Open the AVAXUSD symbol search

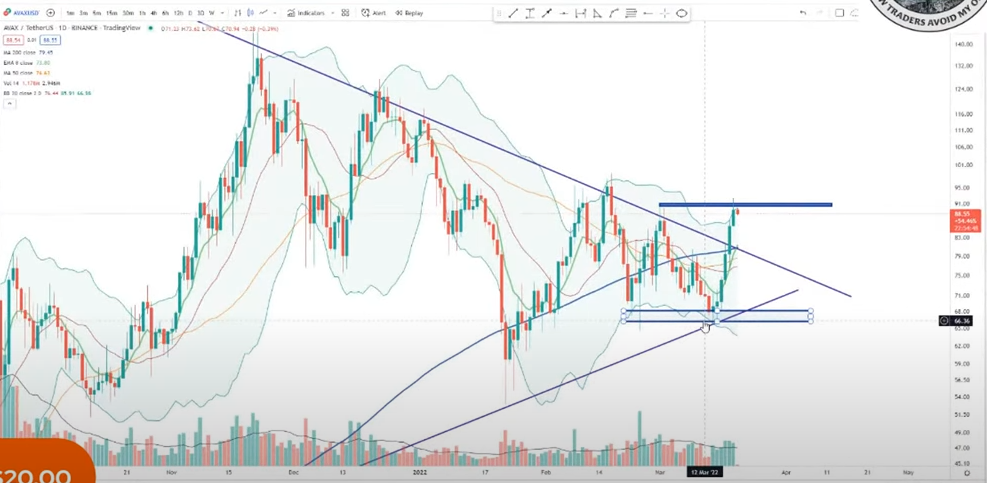(22, 13)
